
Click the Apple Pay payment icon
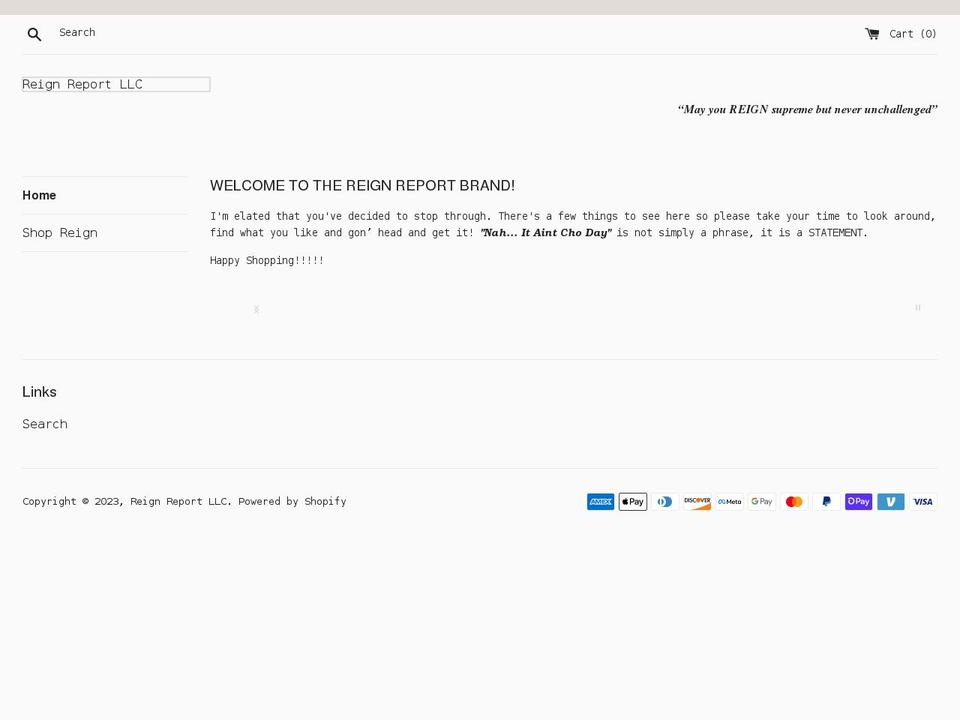pos(632,501)
